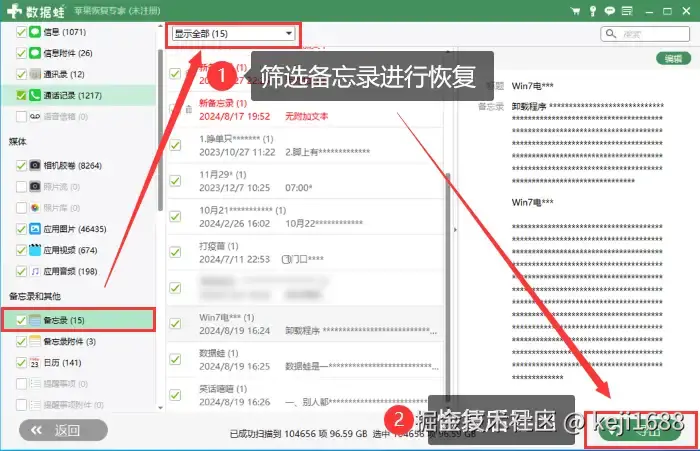The height and width of the screenshot is (451, 700).
Task: Click the 日历 calendar icon
Action: coord(35,363)
